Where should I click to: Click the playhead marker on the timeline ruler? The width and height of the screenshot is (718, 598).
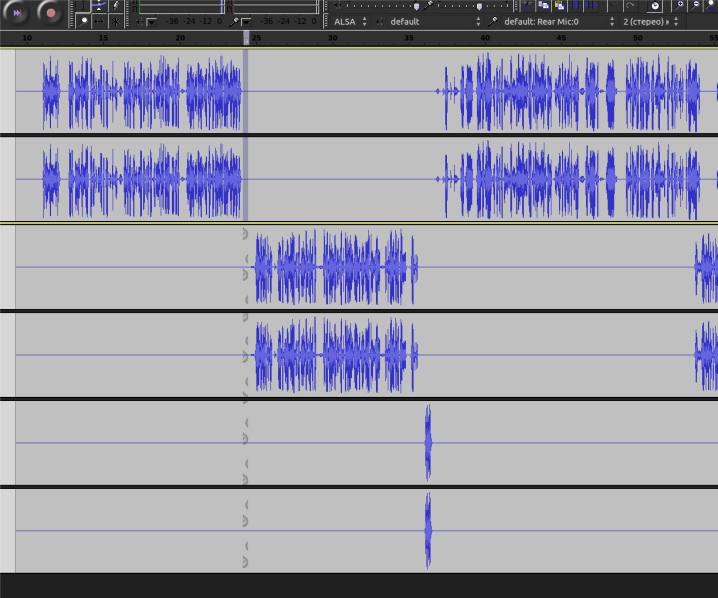[246, 38]
